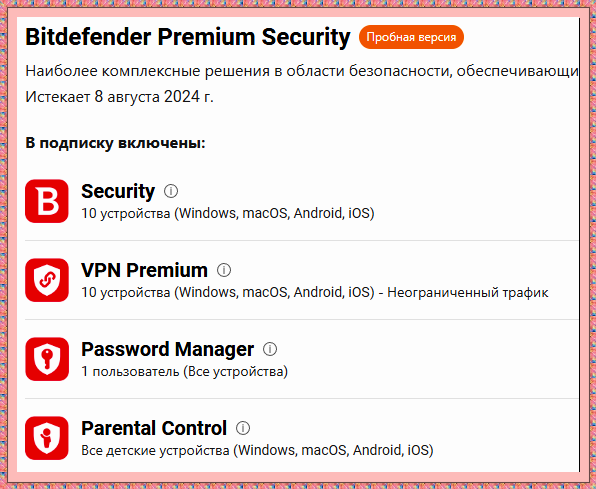The width and height of the screenshot is (596, 489).
Task: Select the Security product heading
Action: click(118, 191)
